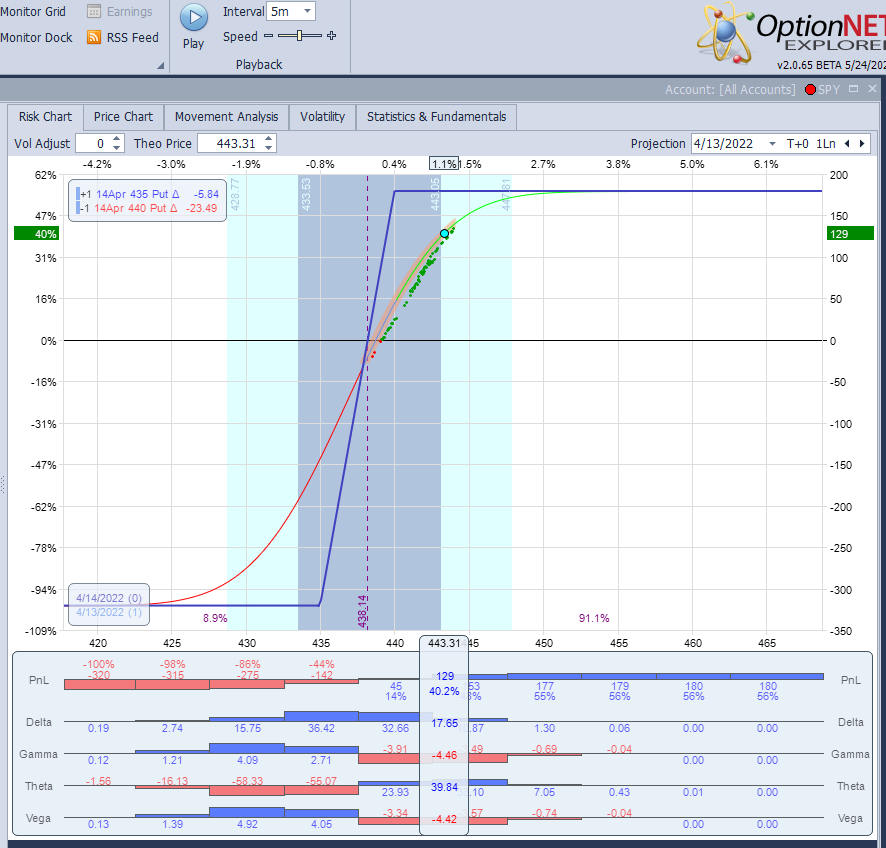Click the Theta value 39.84

pyautogui.click(x=444, y=787)
